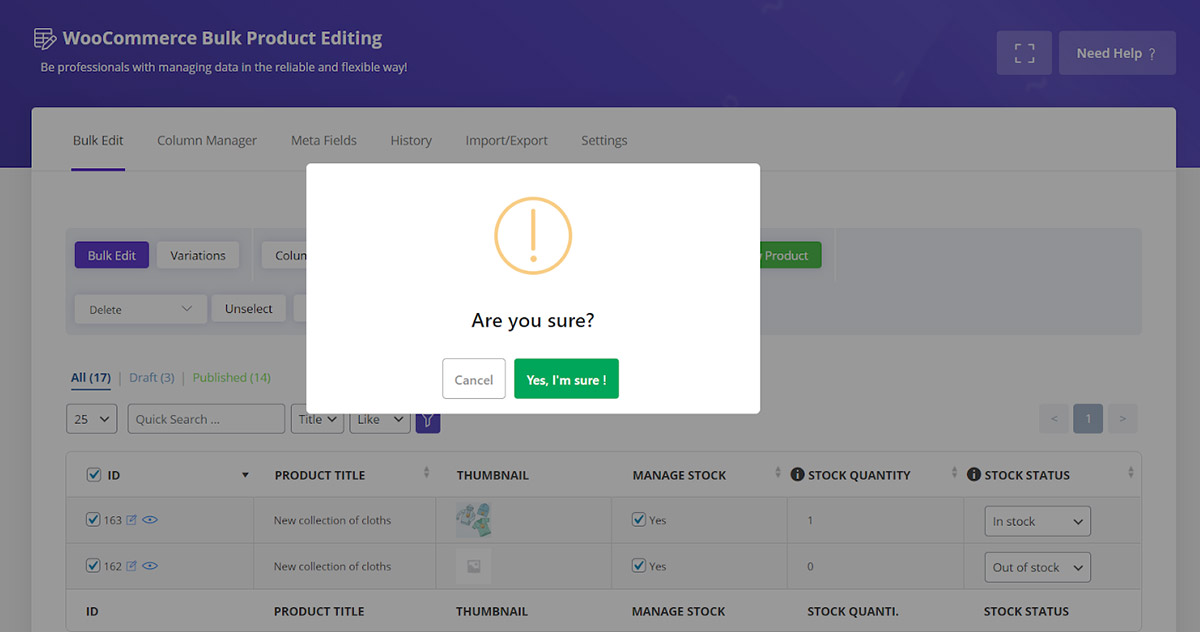Click the edit icon for product 163
Screen dimensions: 1200x632
(132, 520)
